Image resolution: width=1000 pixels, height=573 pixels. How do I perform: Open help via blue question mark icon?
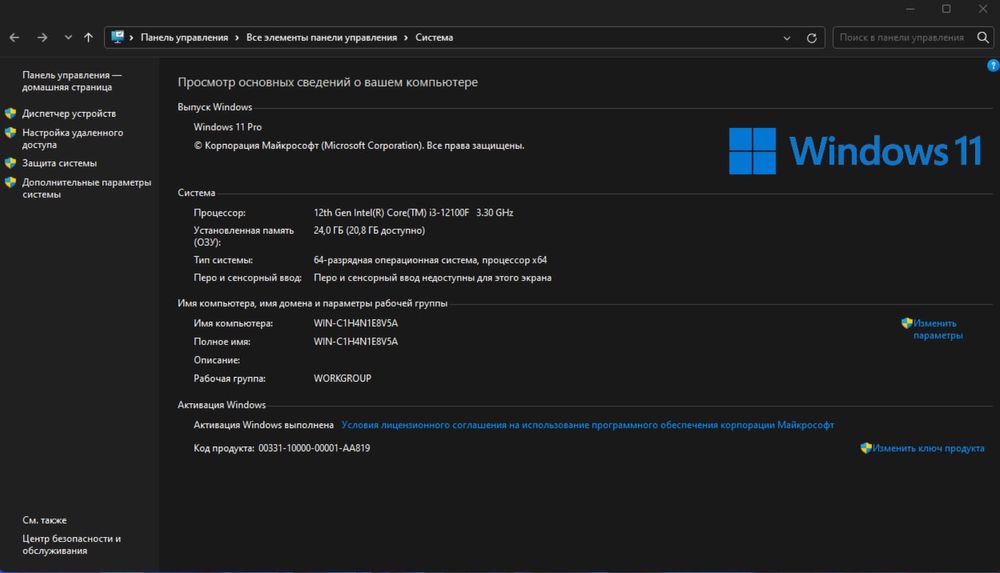(x=993, y=65)
